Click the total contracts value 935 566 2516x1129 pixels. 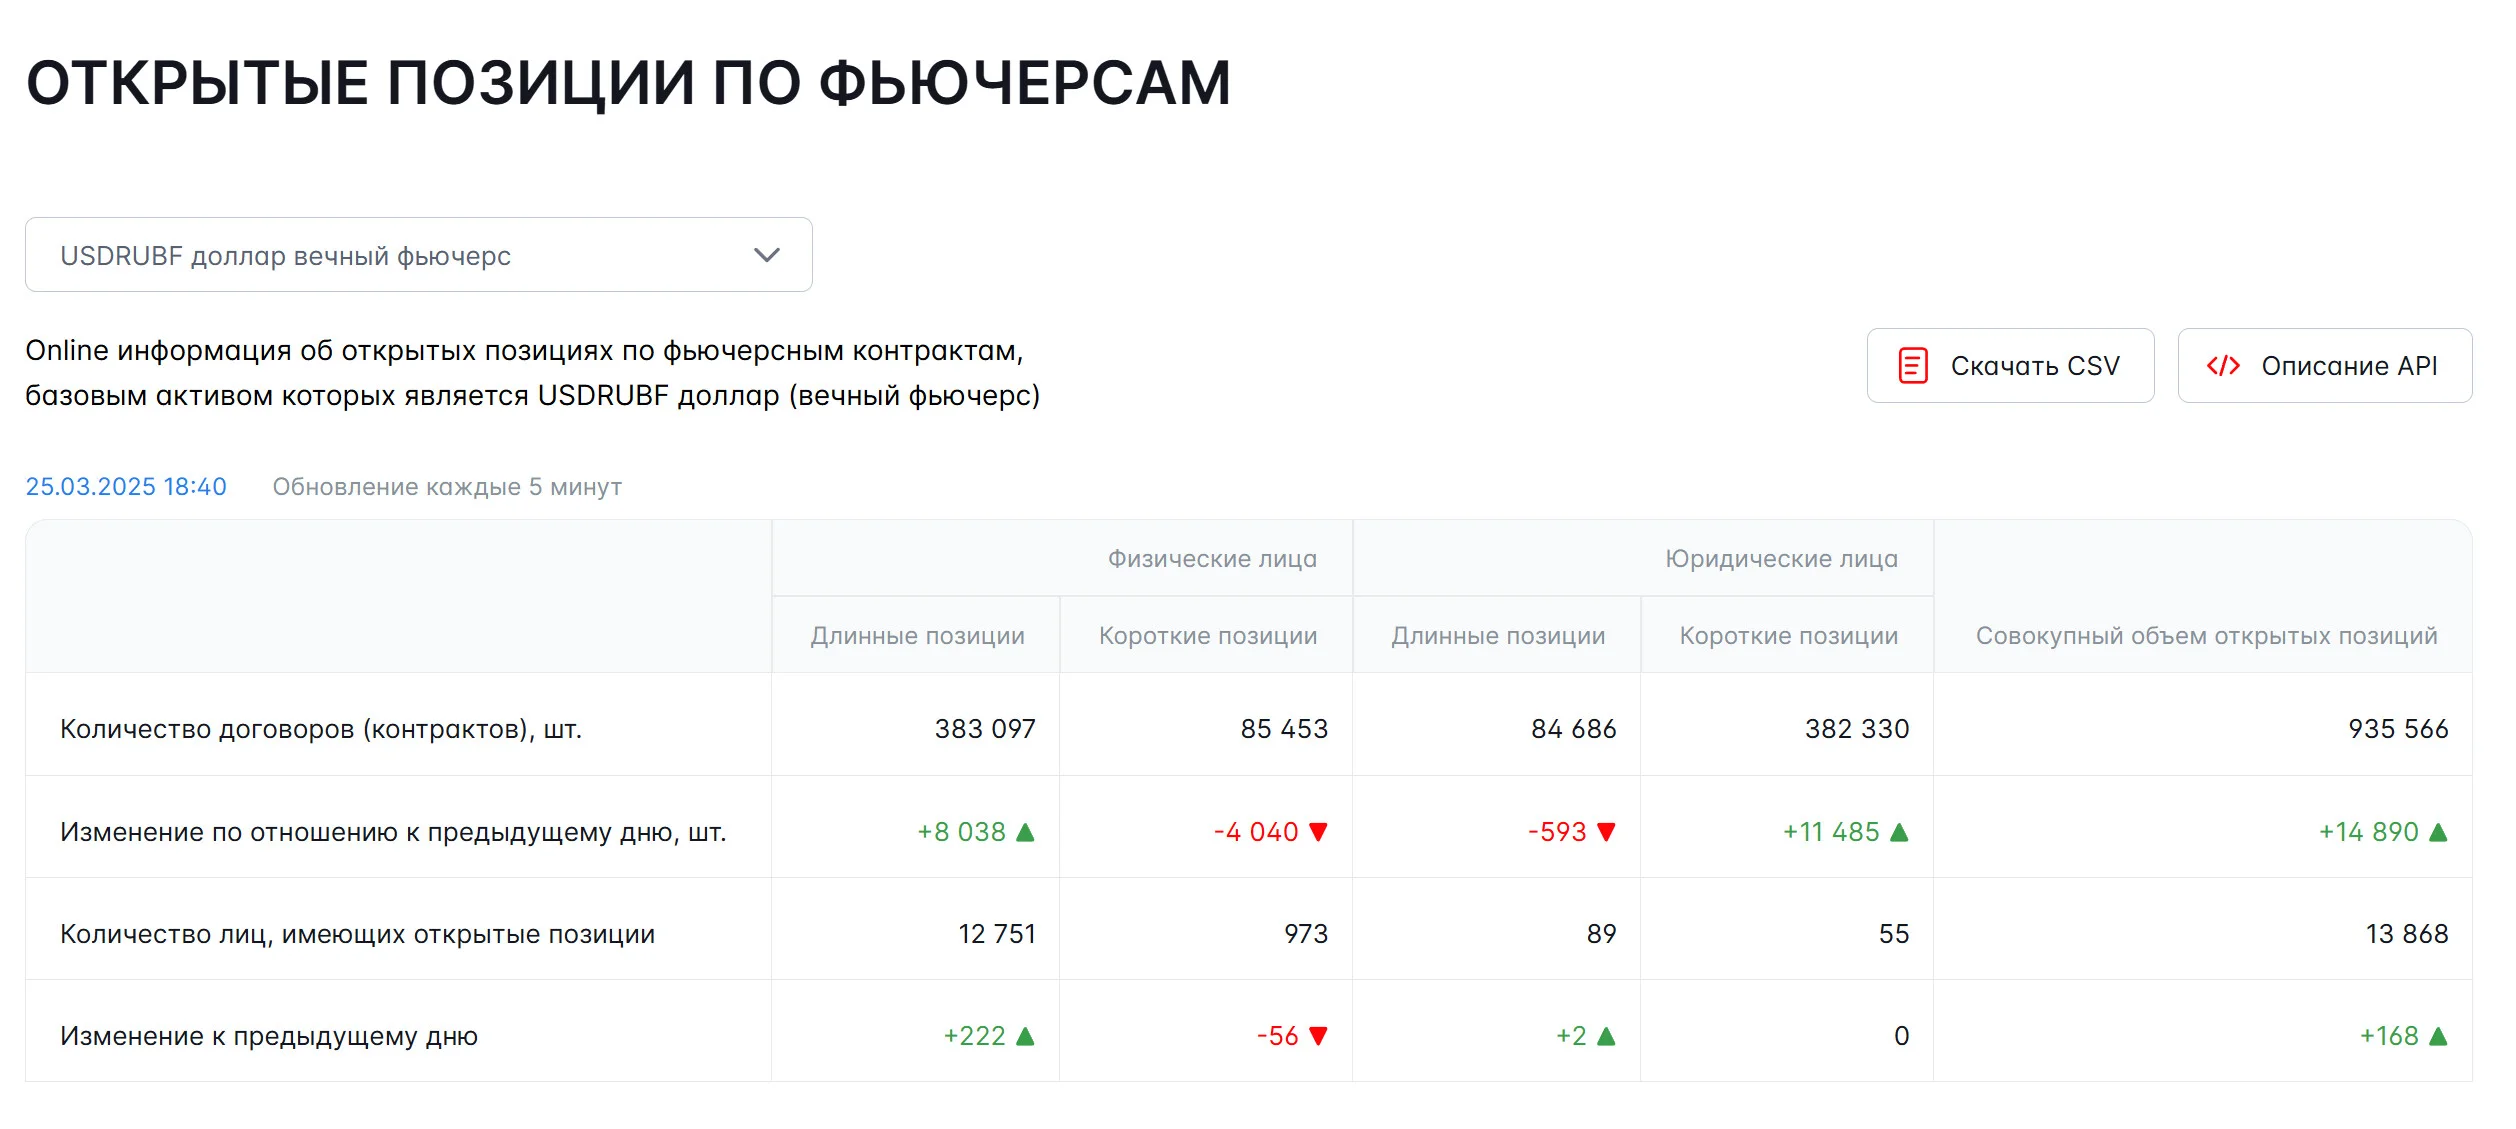2398,729
